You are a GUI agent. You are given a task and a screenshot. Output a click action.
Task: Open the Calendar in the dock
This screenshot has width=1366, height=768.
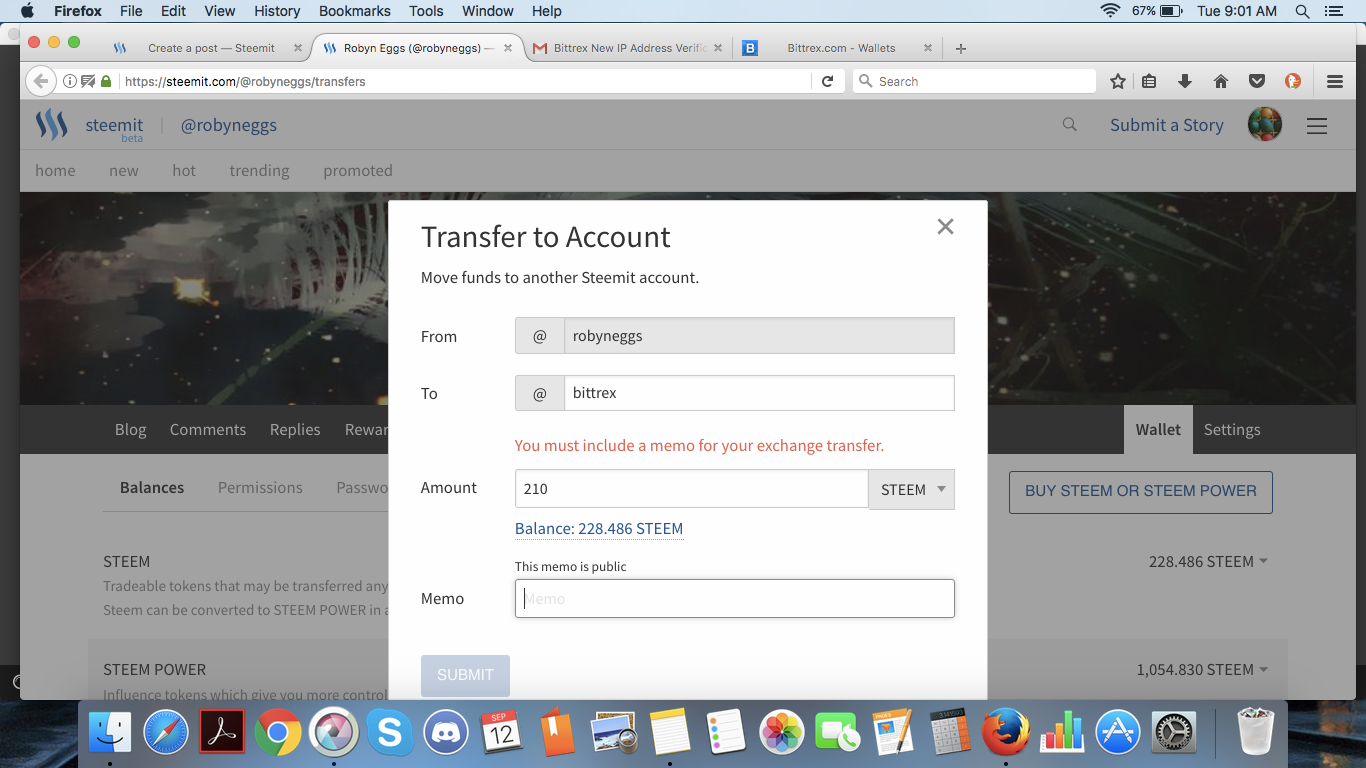pyautogui.click(x=502, y=734)
